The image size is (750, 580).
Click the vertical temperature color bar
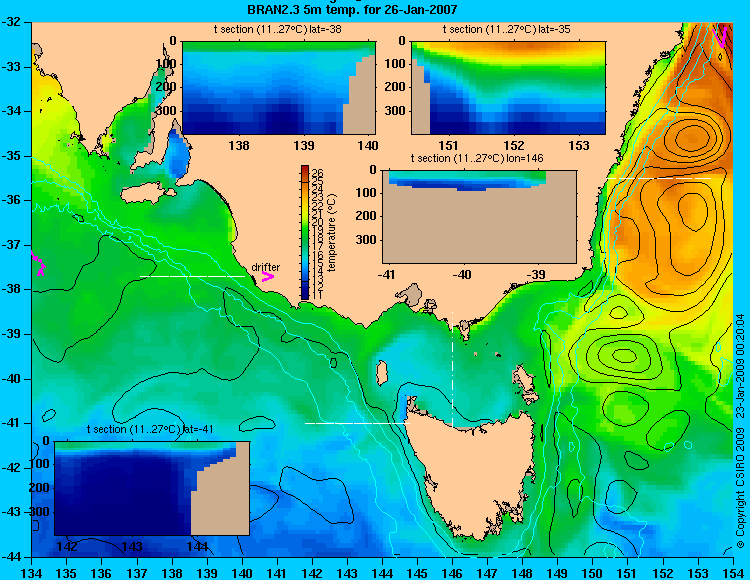[305, 232]
